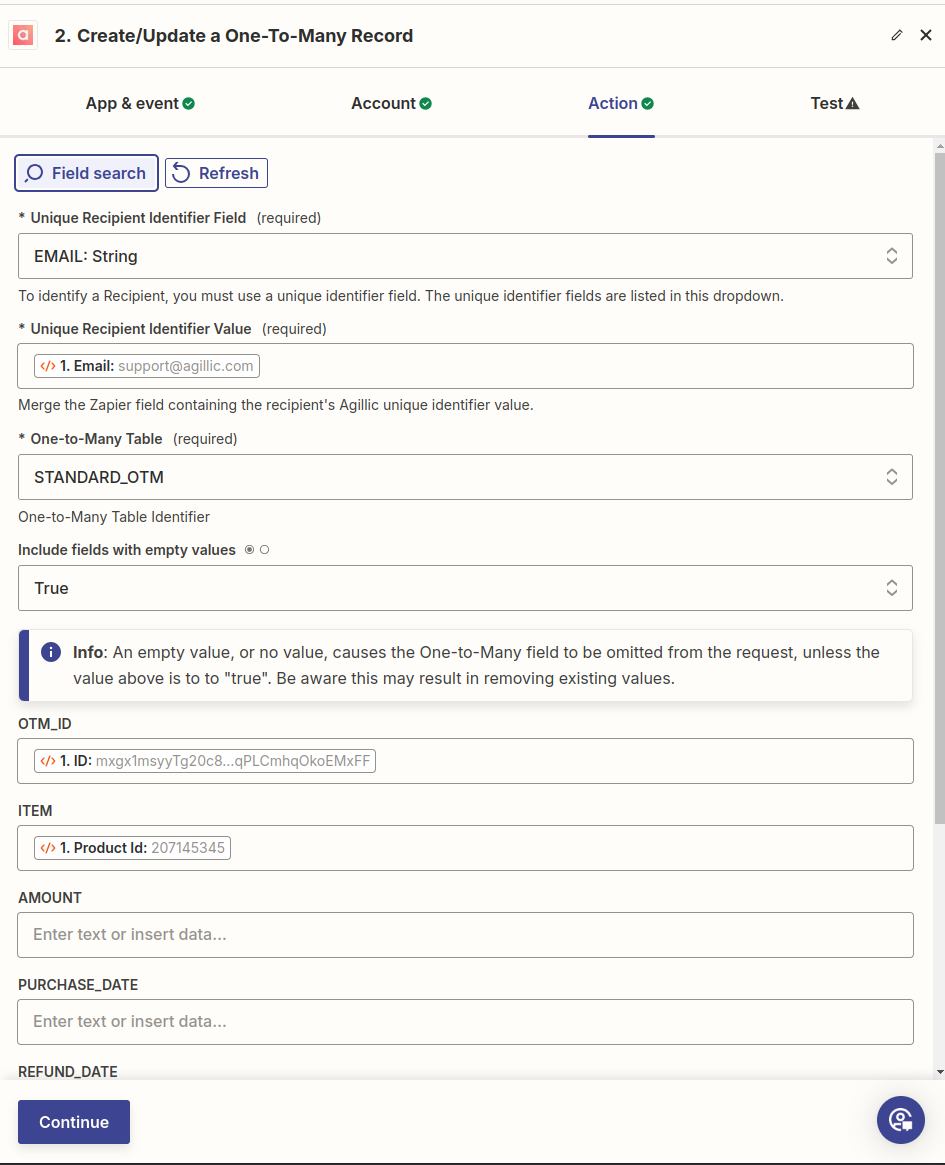The image size is (945, 1165).
Task: Switch to the App & event tab
Action: point(140,103)
